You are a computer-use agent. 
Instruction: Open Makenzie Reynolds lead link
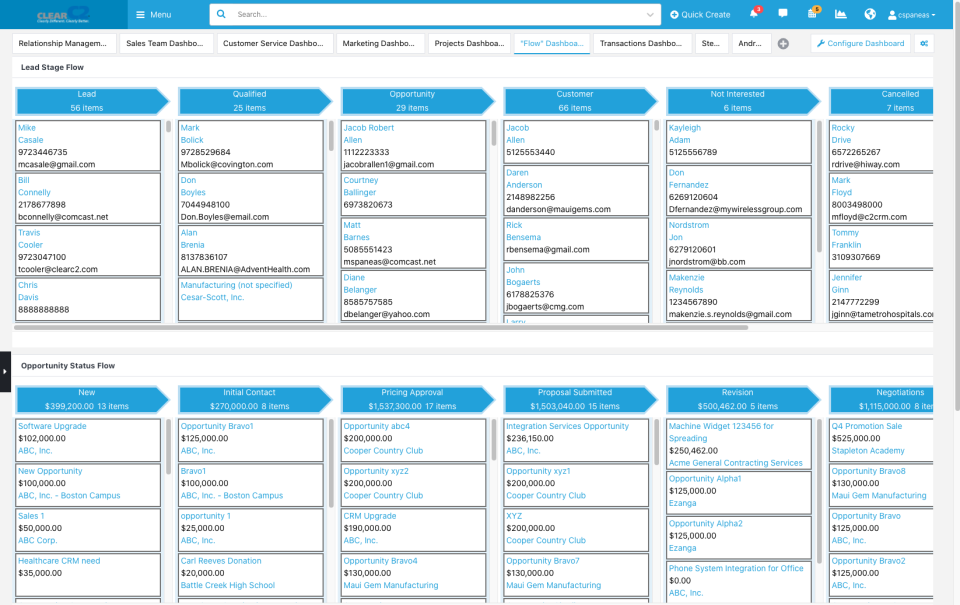point(686,277)
